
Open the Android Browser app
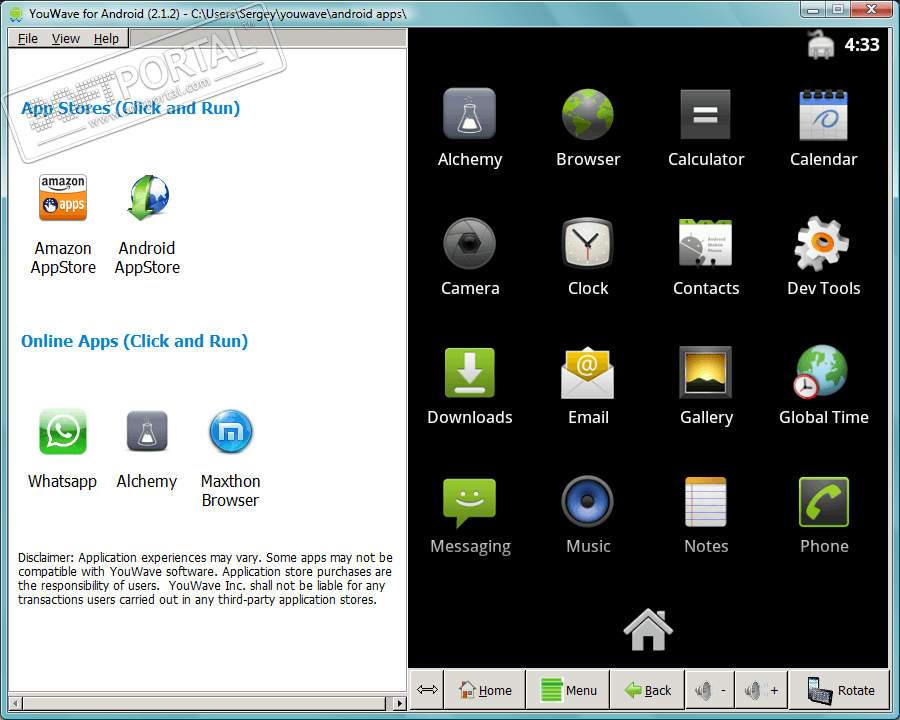click(588, 114)
